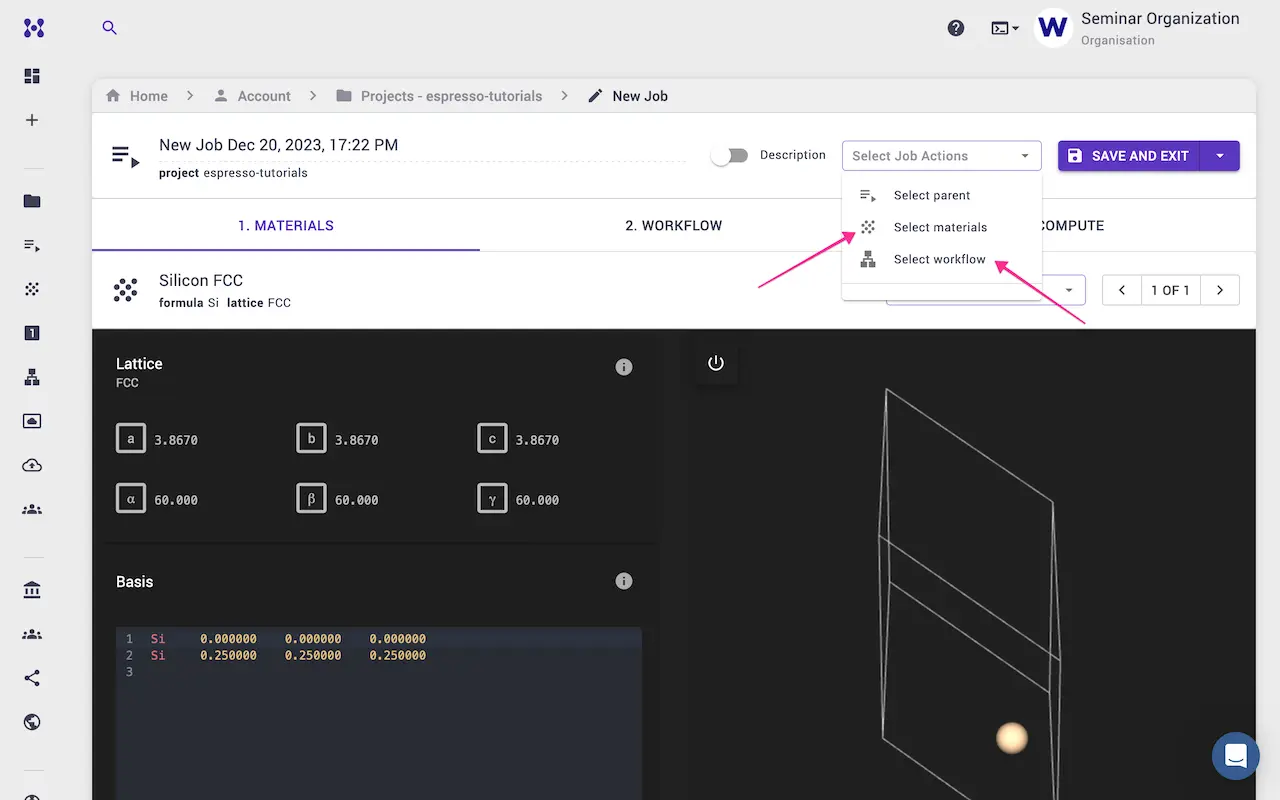Open search from the top bar
Screen dimensions: 1280x800
click(x=109, y=29)
